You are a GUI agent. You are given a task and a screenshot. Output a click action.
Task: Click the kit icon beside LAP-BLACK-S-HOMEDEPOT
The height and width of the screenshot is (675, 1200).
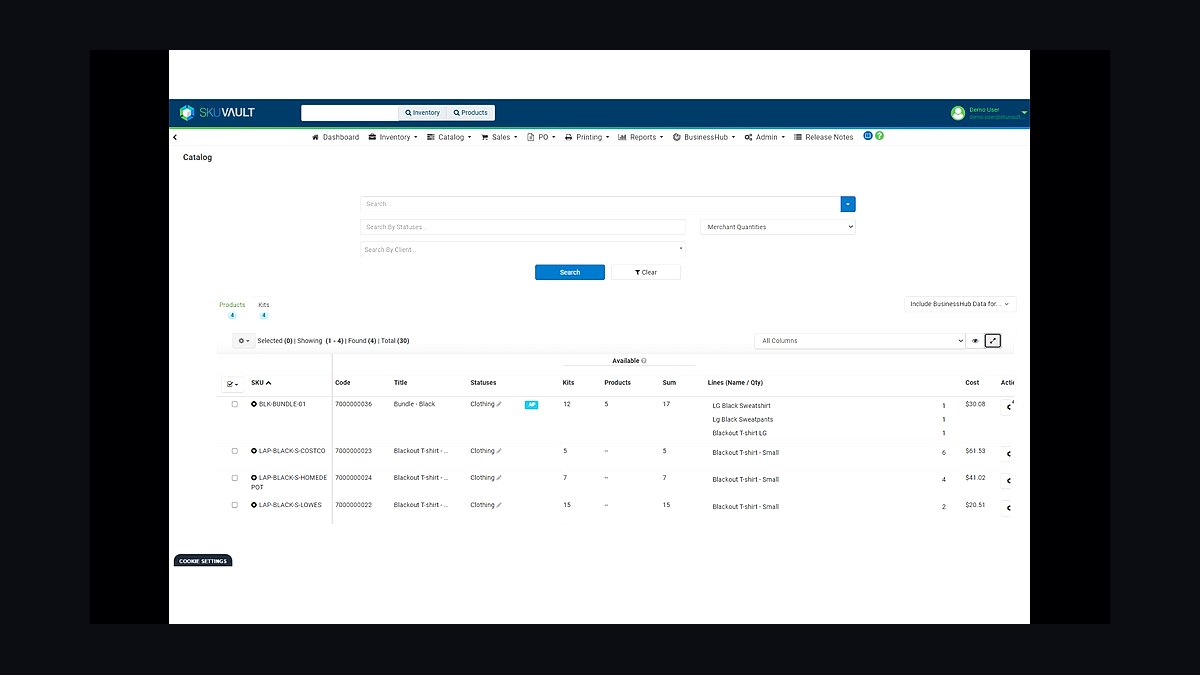[x=254, y=478]
